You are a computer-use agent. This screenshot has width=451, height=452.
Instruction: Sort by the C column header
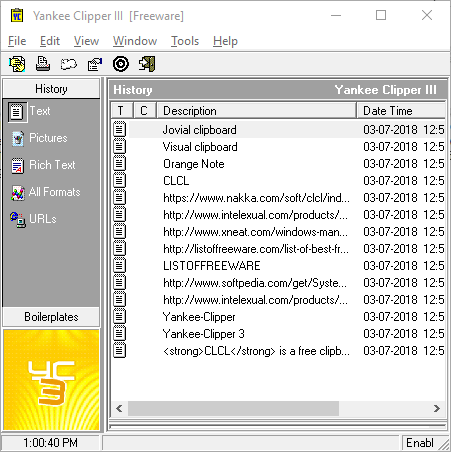pos(145,111)
